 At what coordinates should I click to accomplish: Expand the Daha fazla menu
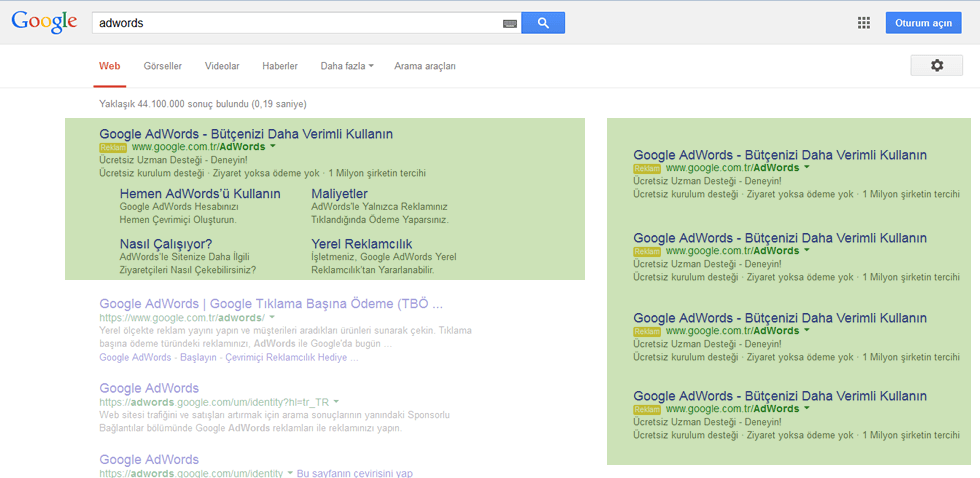click(347, 66)
